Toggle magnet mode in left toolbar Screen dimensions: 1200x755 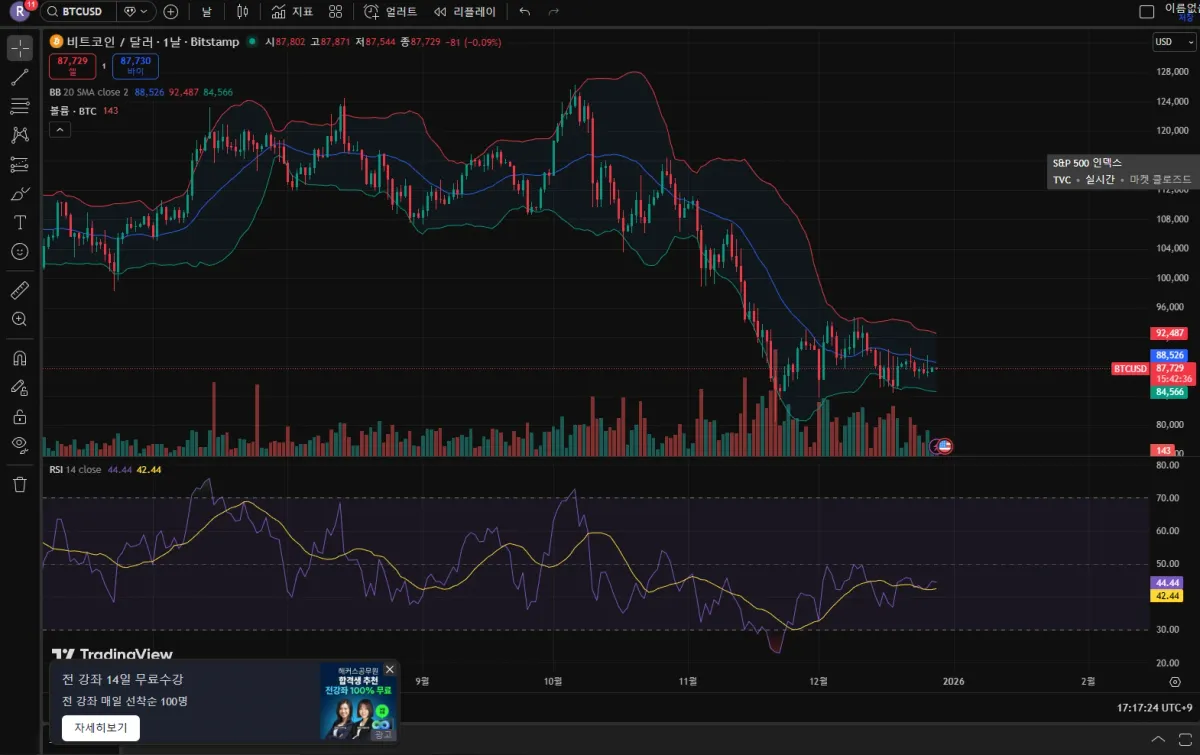[x=20, y=358]
